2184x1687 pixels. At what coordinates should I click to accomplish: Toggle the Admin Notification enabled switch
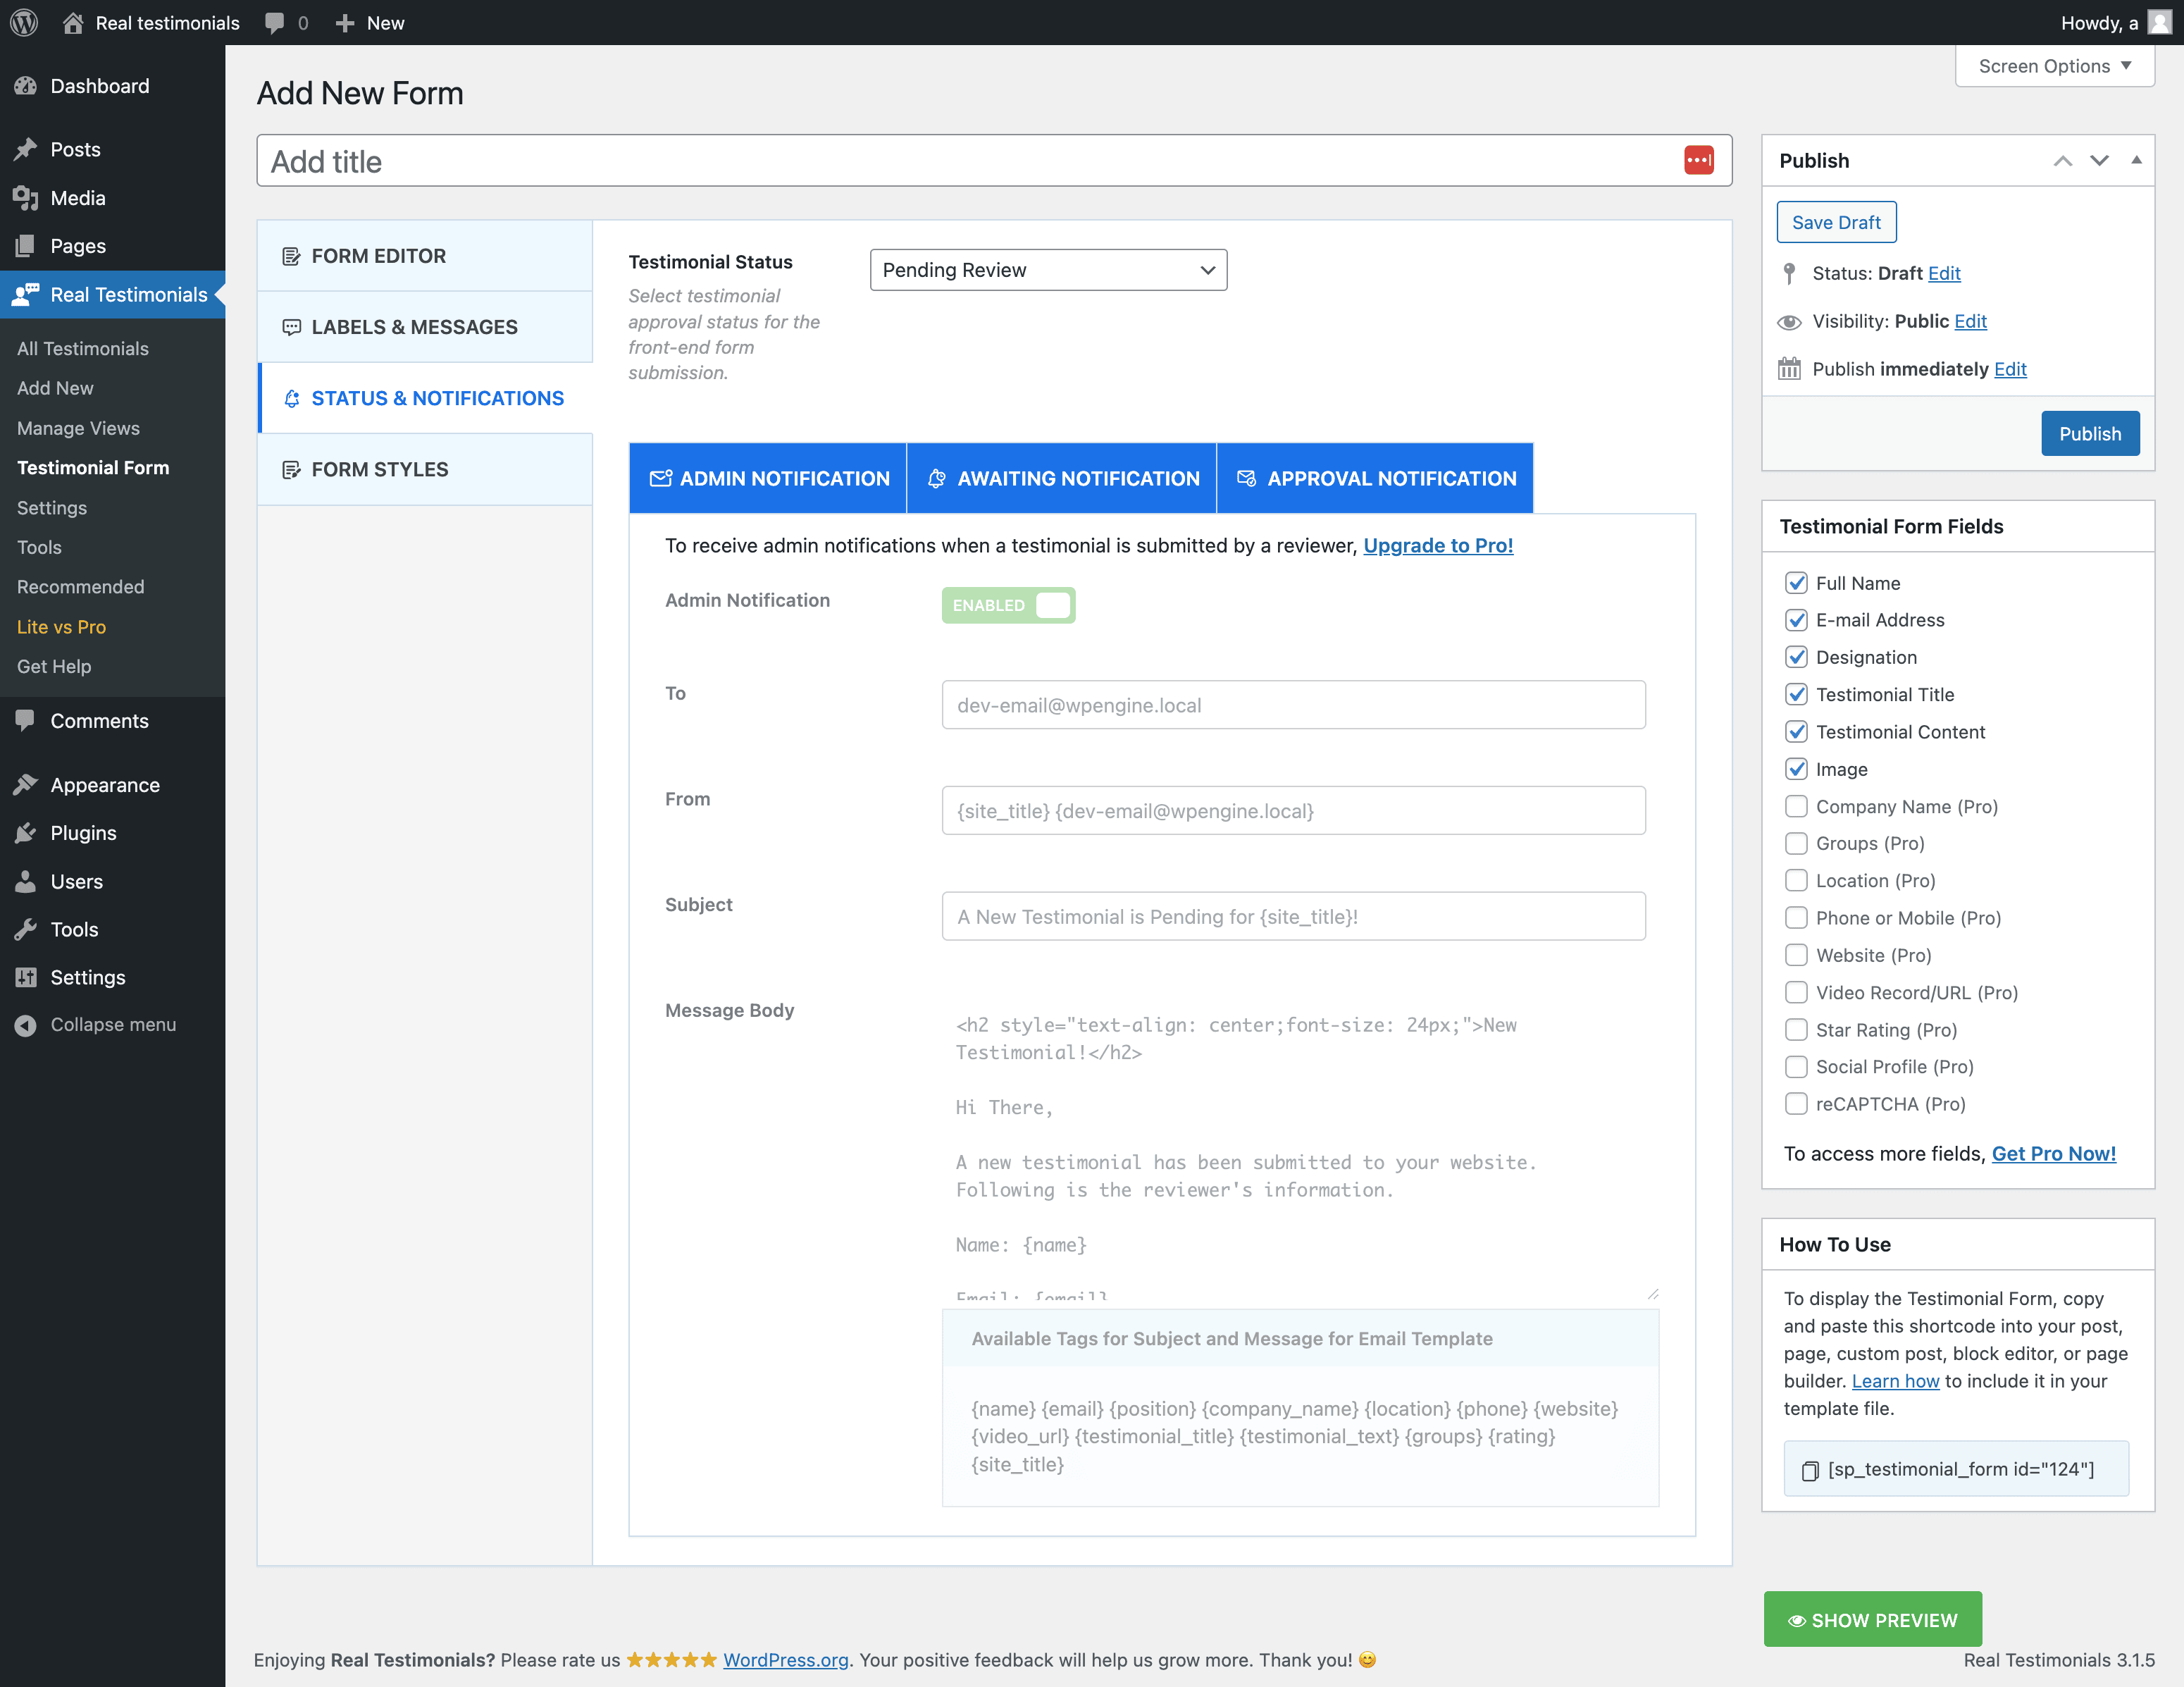[1008, 605]
